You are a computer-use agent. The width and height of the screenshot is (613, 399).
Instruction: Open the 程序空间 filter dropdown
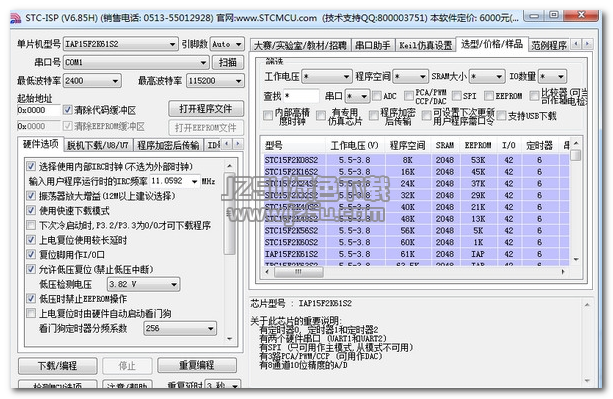tap(410, 77)
